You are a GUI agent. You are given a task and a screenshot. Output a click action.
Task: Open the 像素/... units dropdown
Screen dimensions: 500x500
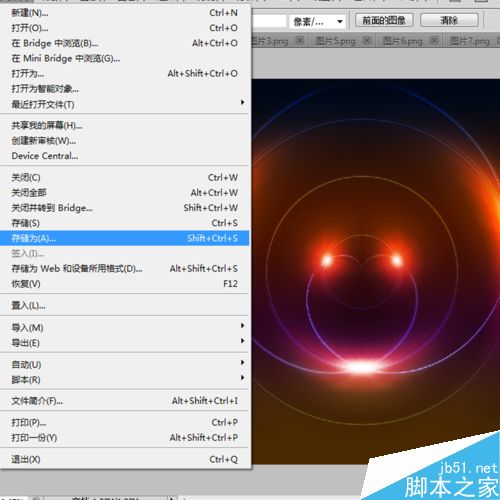[x=318, y=22]
